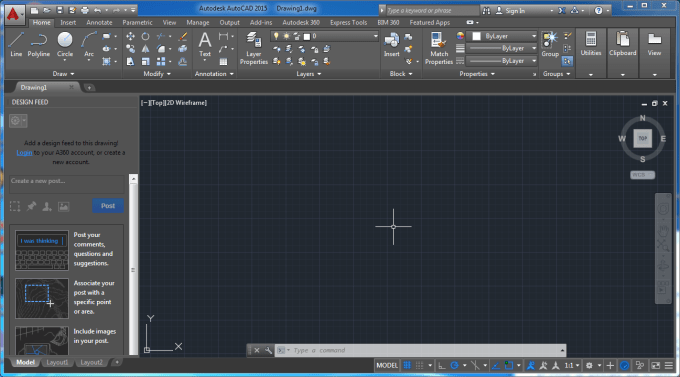Switch to the Annotate ribbon tab
Screen dimensions: 680x377
[x=99, y=23]
